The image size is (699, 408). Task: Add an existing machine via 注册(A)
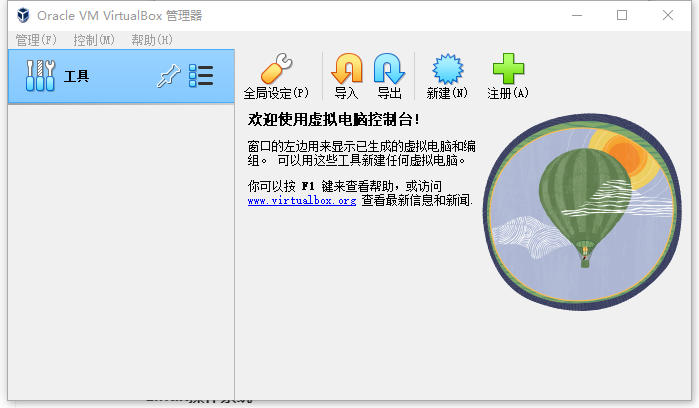(x=508, y=76)
